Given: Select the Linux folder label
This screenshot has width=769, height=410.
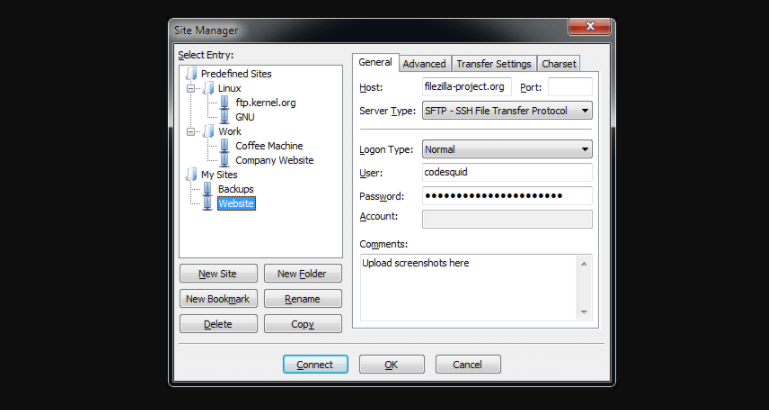Looking at the screenshot, I should (x=229, y=88).
